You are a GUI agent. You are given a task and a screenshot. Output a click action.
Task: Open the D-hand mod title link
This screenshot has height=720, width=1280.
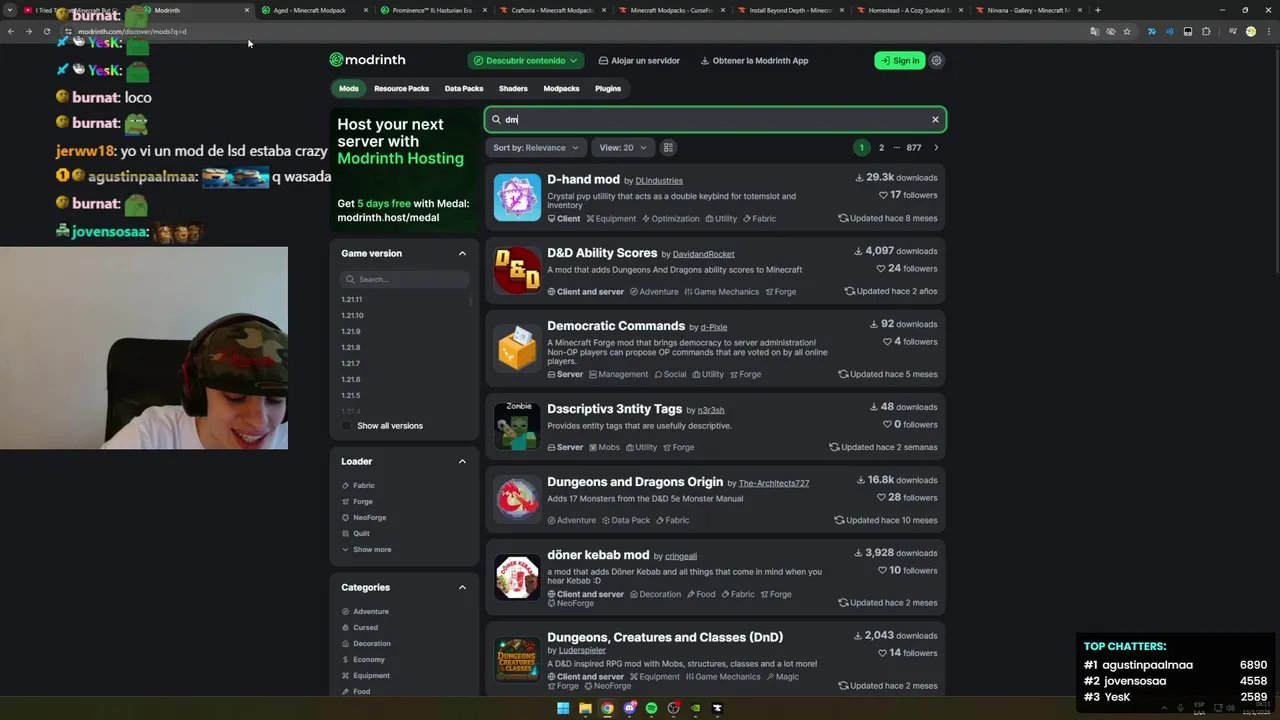tap(583, 179)
